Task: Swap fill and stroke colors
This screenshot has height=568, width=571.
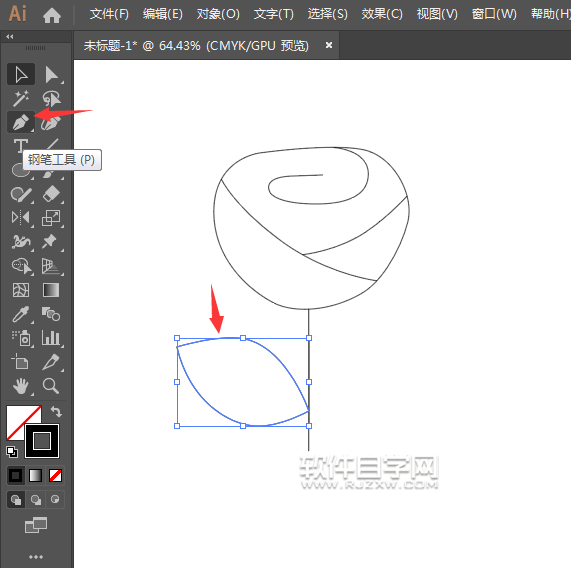Action: pos(56,411)
